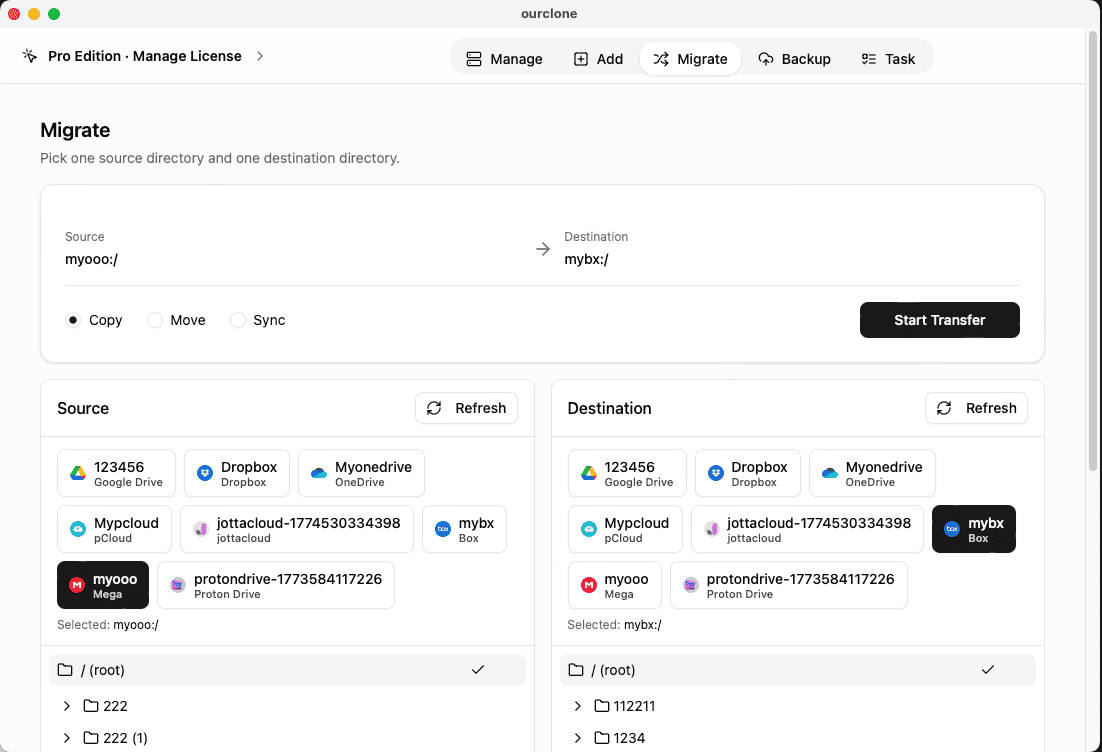Refresh the Destination remote list
1102x752 pixels.
pyautogui.click(x=976, y=408)
